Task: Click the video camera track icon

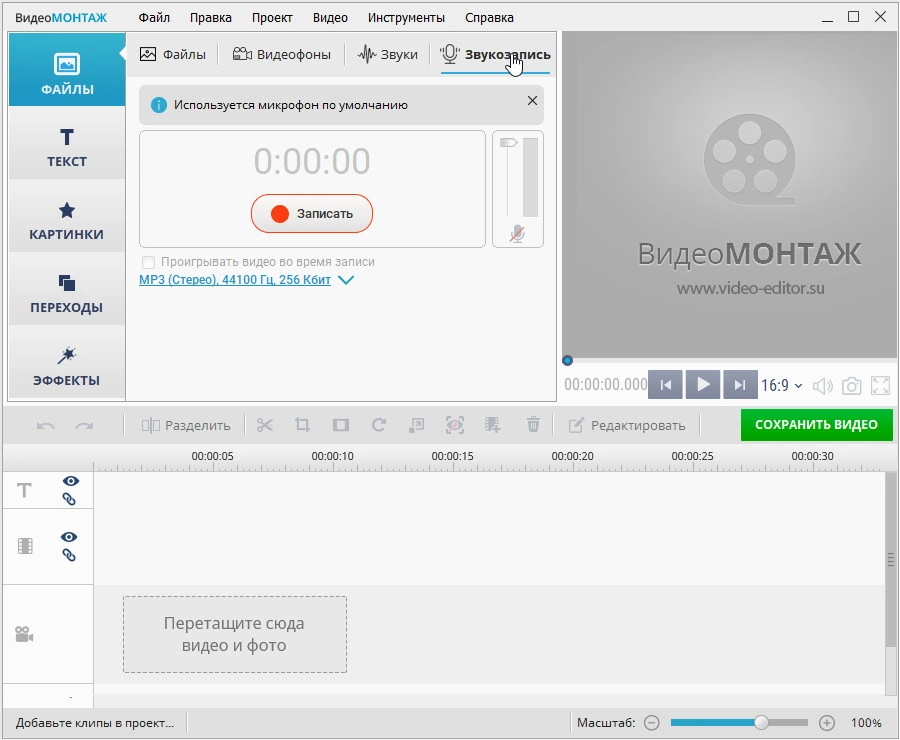Action: (x=24, y=634)
